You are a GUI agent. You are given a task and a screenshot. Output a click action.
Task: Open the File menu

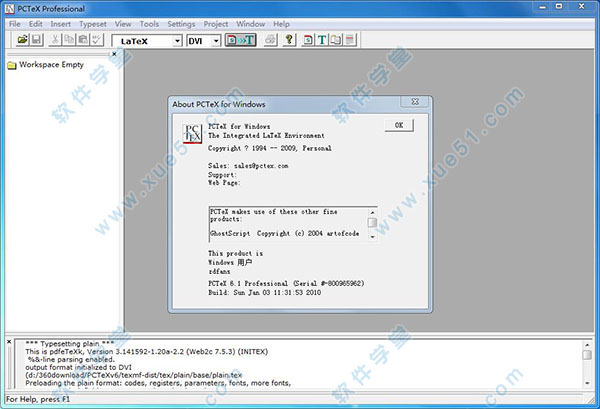15,24
